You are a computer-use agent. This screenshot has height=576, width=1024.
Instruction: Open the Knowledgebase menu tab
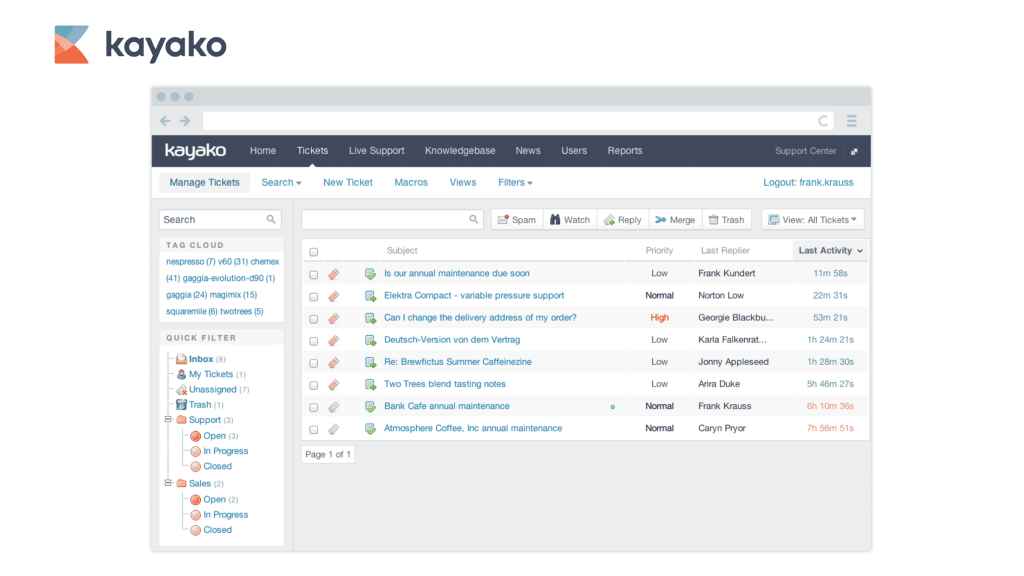460,151
